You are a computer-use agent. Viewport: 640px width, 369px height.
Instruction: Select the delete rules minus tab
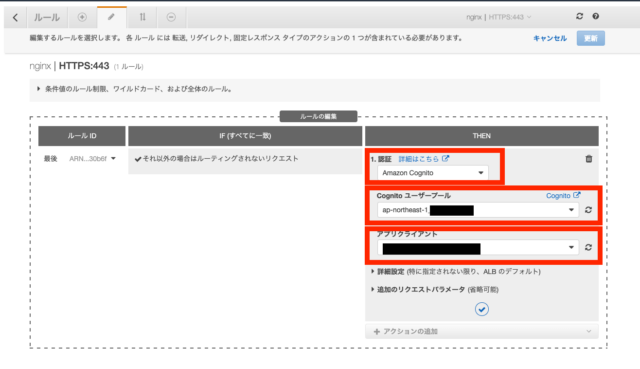[x=171, y=17]
